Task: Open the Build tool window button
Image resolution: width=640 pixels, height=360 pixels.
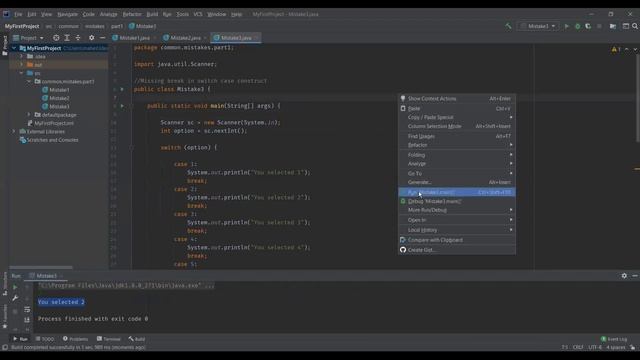Action: click(137, 339)
